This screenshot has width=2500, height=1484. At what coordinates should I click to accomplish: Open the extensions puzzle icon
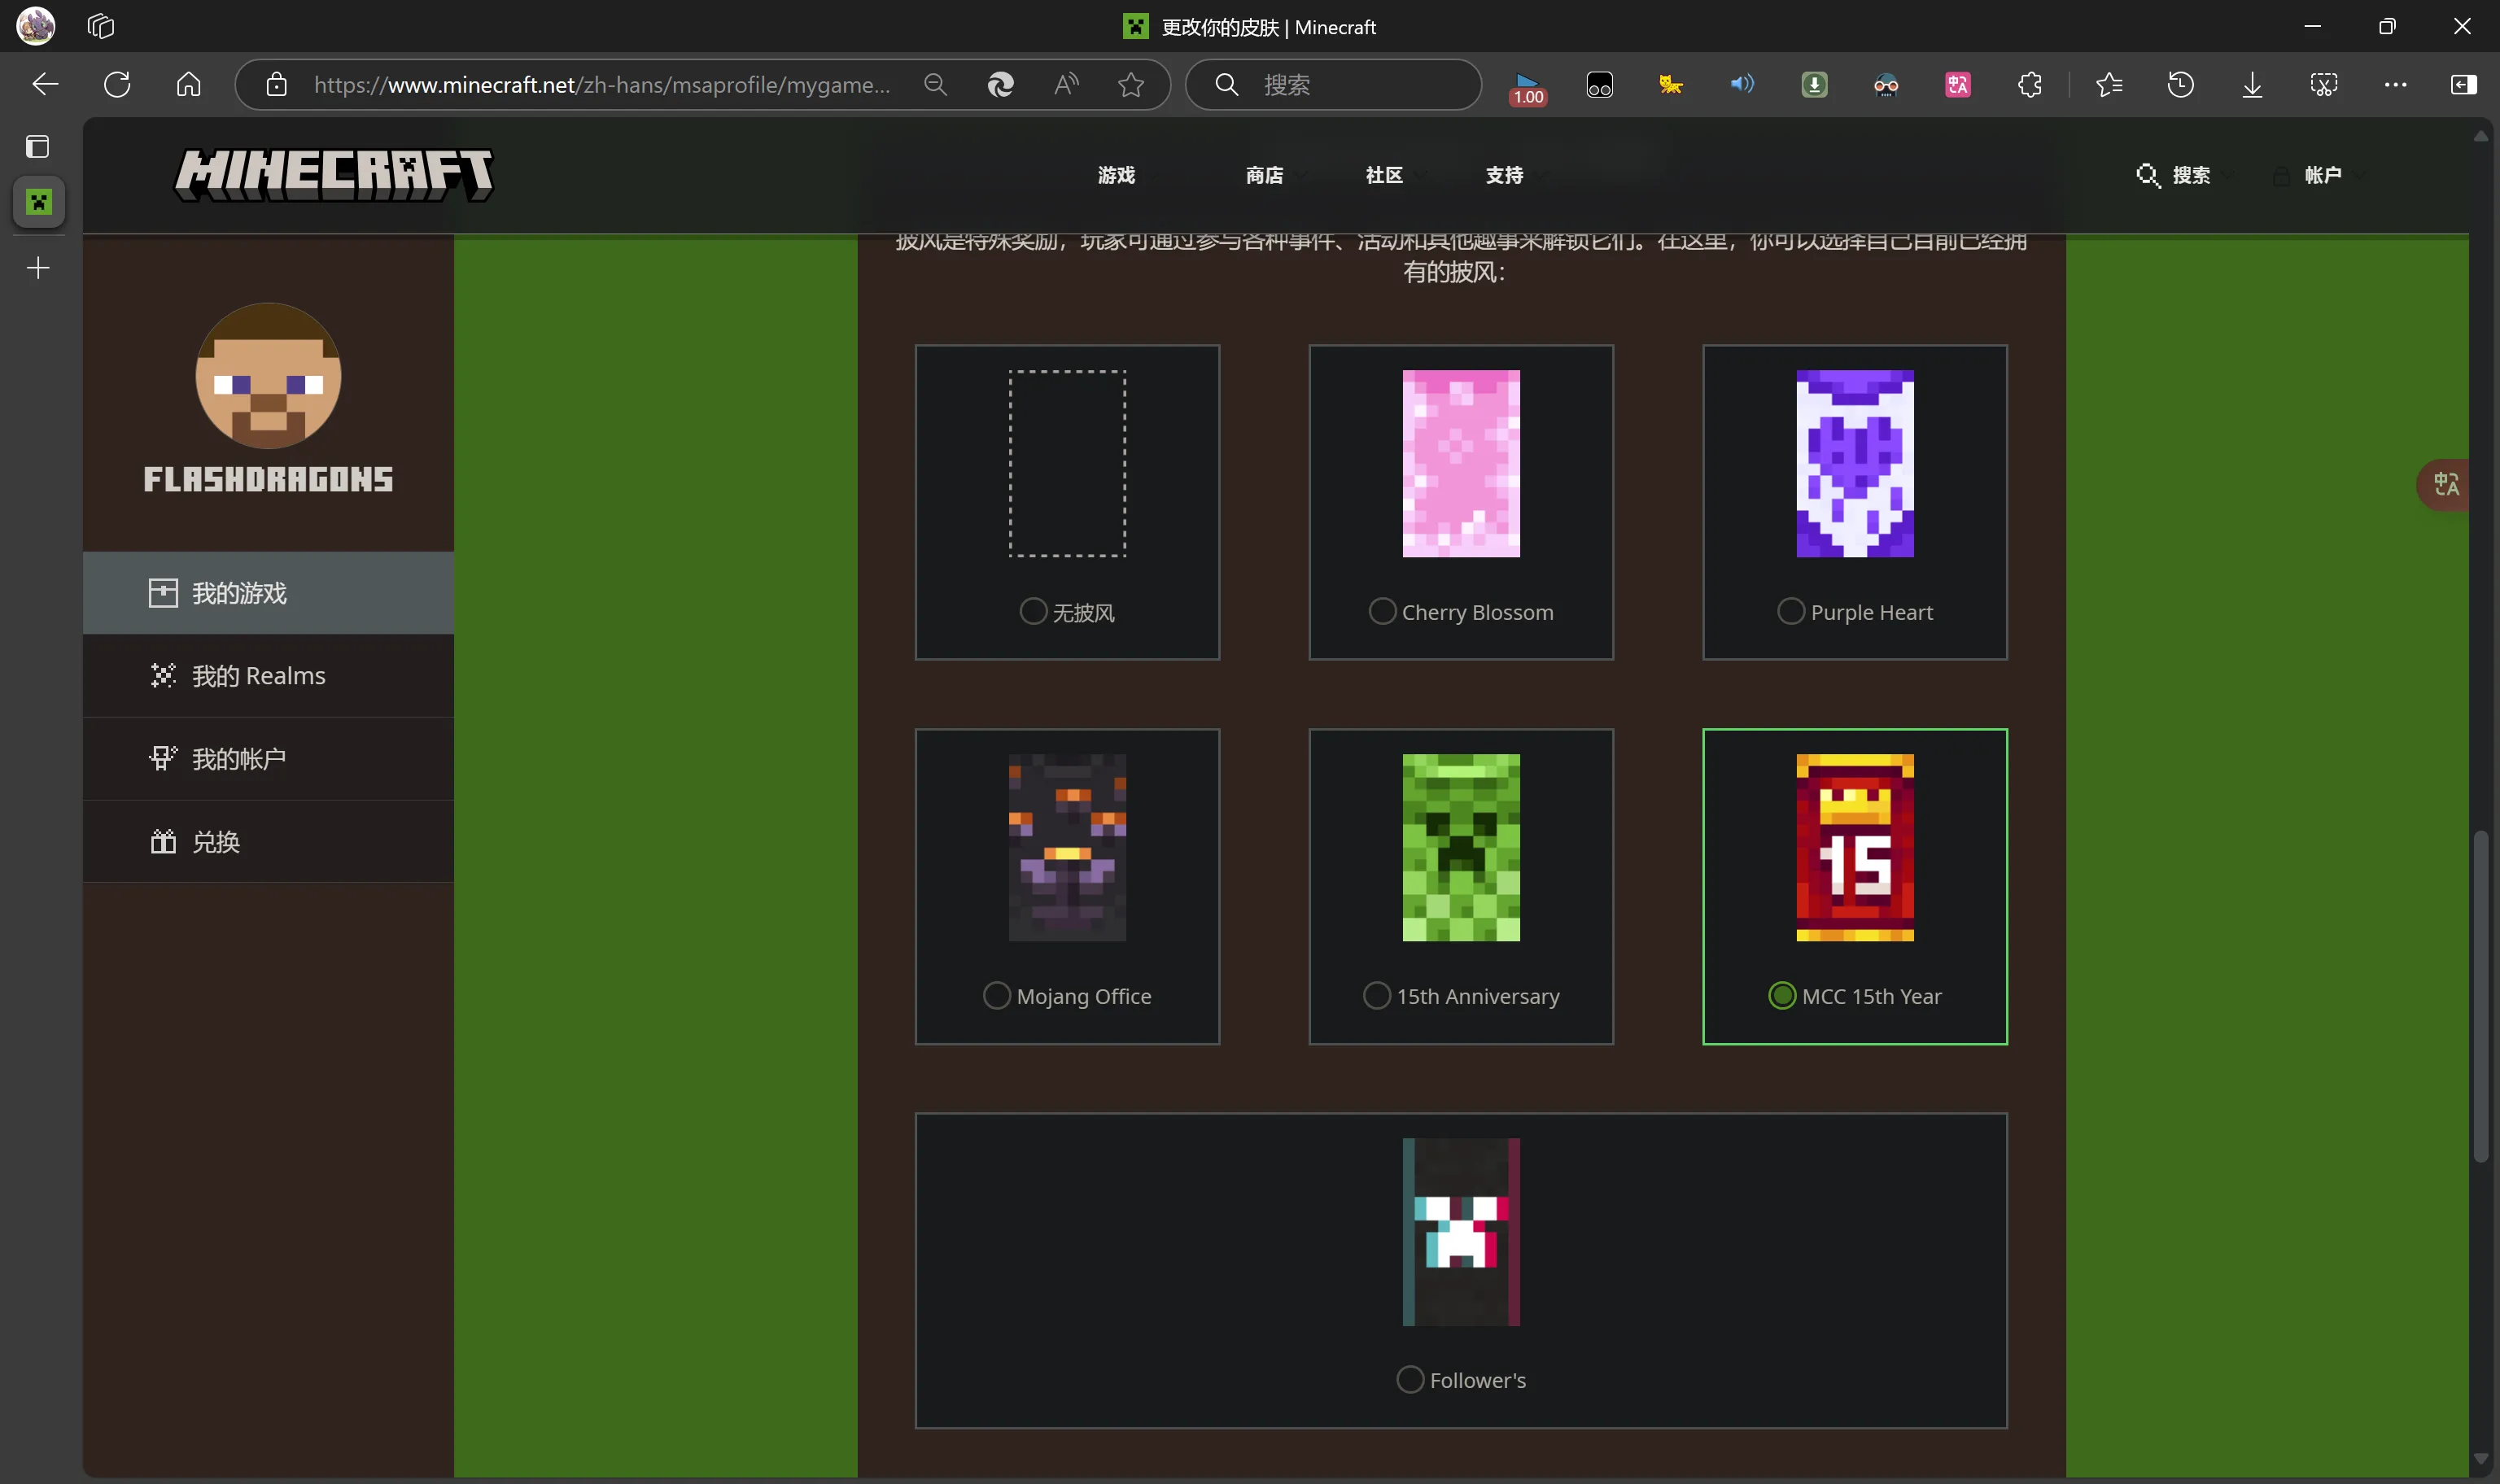pyautogui.click(x=2030, y=85)
